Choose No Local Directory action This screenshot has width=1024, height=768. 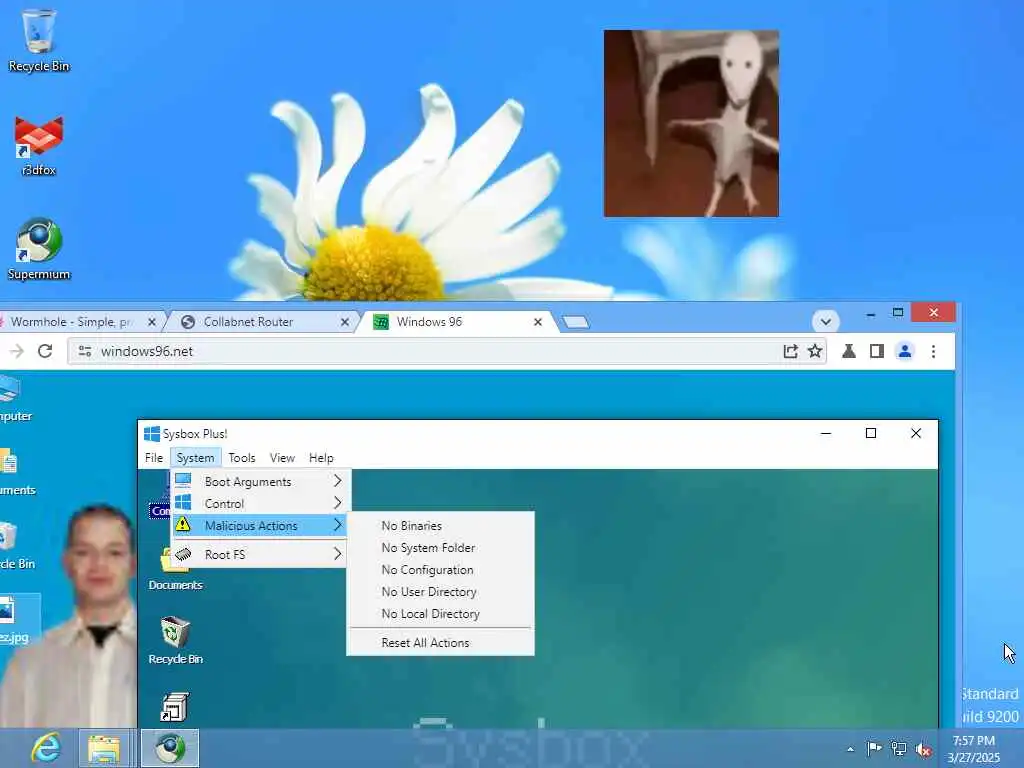(x=441, y=614)
